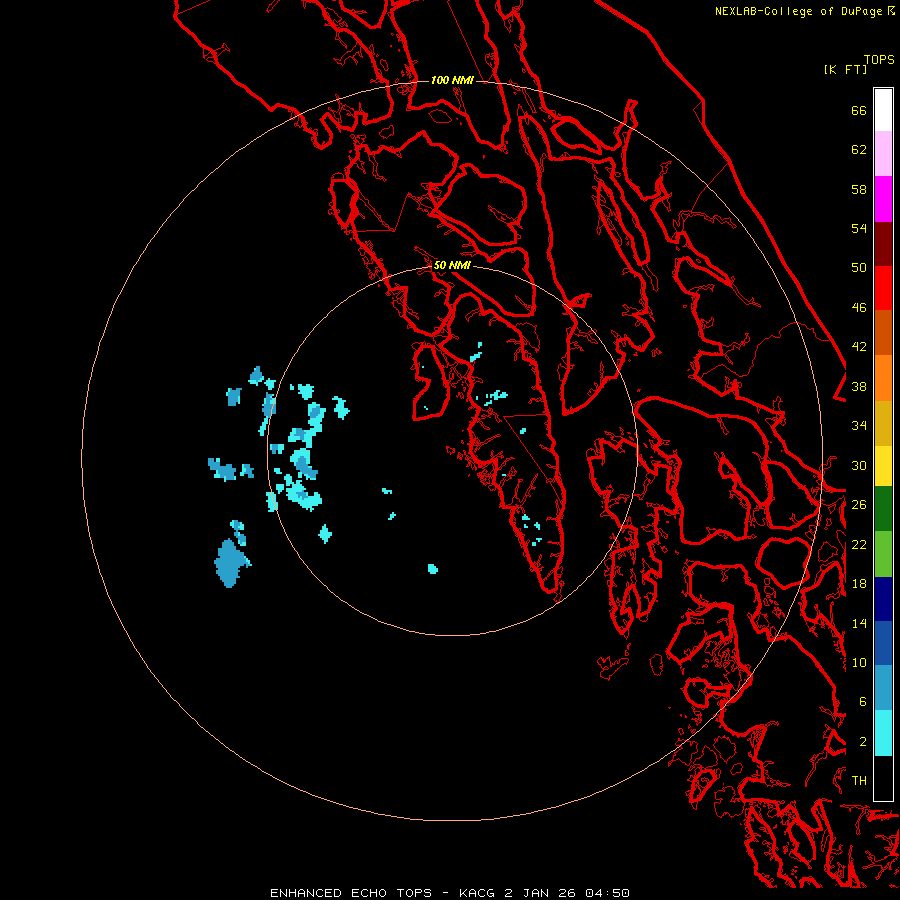Click the dark orange swatch between 46 and 42
Image resolution: width=900 pixels, height=900 pixels.
[x=883, y=332]
